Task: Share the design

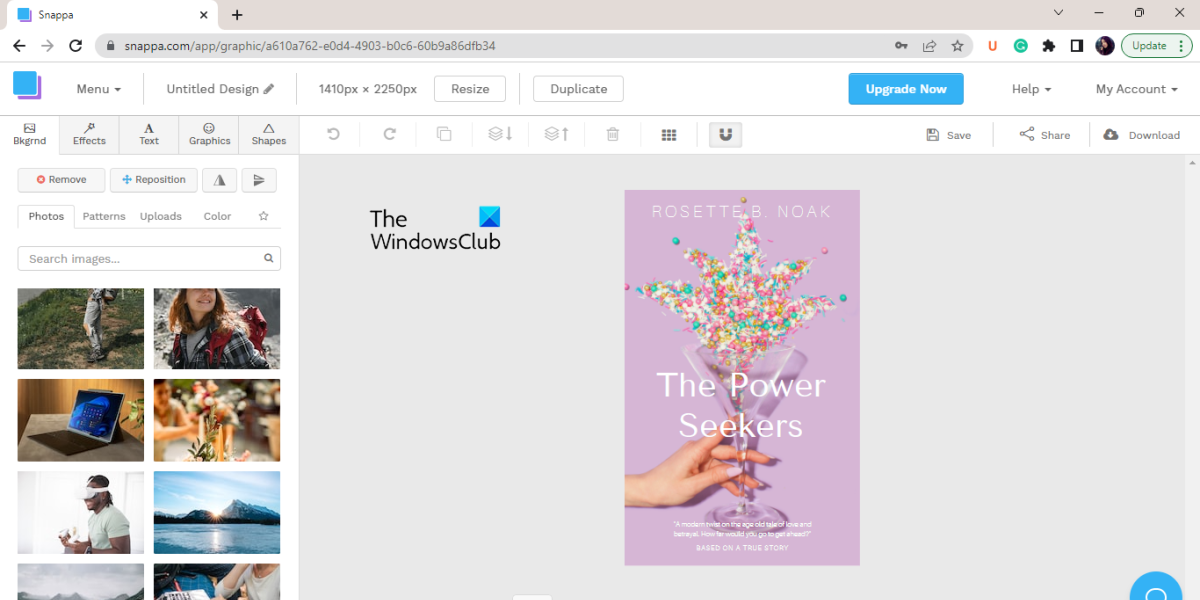Action: [x=1044, y=135]
